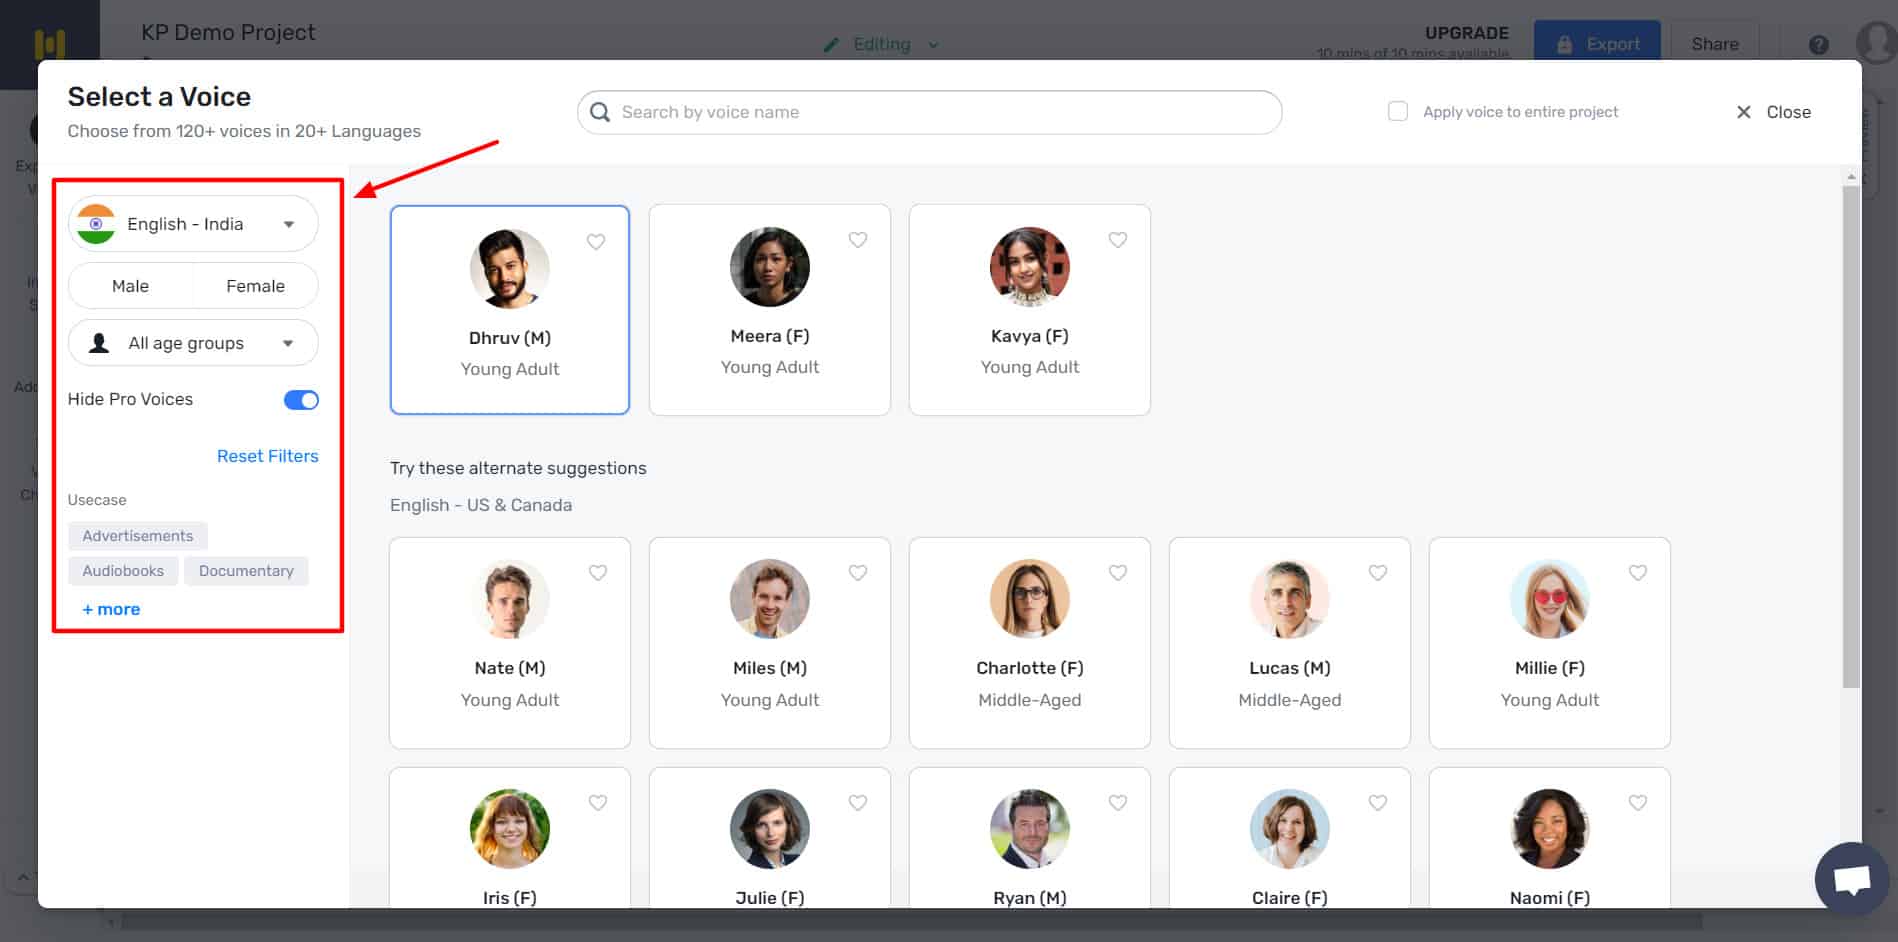Select the Documentary usecase tag
1898x942 pixels.
click(246, 571)
